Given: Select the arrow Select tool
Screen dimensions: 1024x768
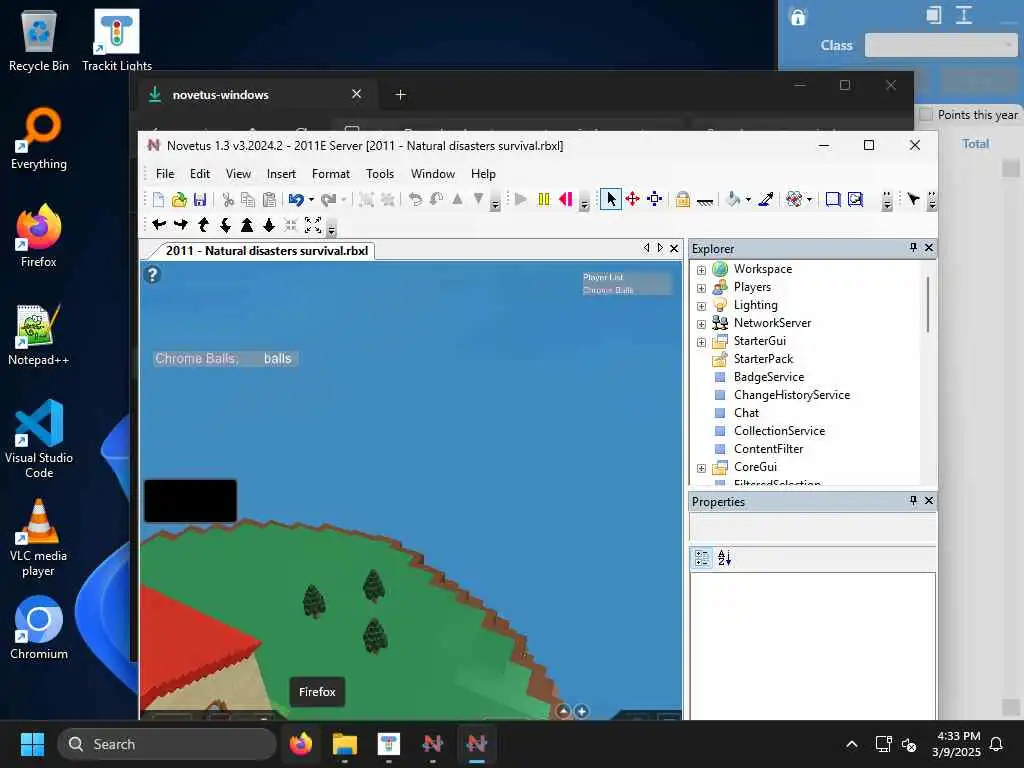Looking at the screenshot, I should point(611,199).
